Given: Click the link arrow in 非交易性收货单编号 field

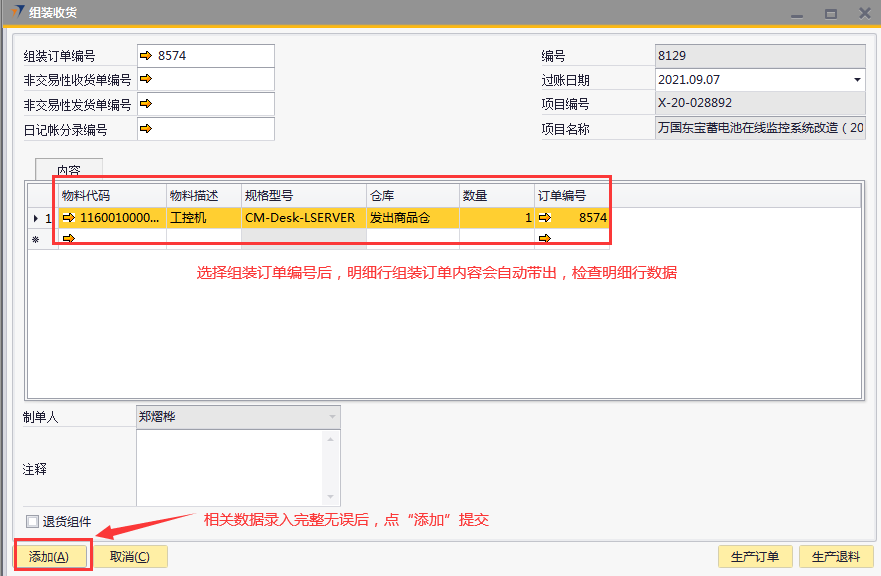Looking at the screenshot, I should tap(146, 79).
